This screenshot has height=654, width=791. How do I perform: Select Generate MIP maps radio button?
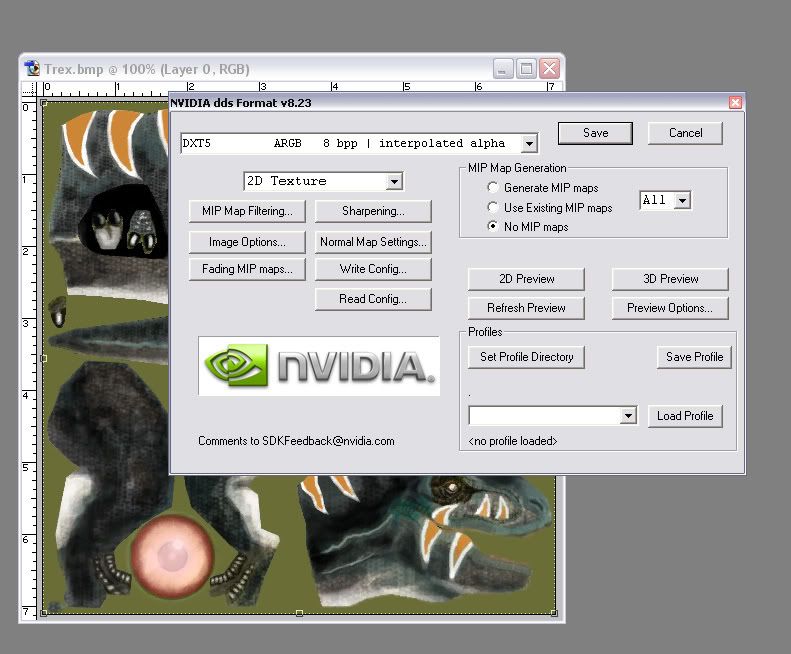point(493,187)
